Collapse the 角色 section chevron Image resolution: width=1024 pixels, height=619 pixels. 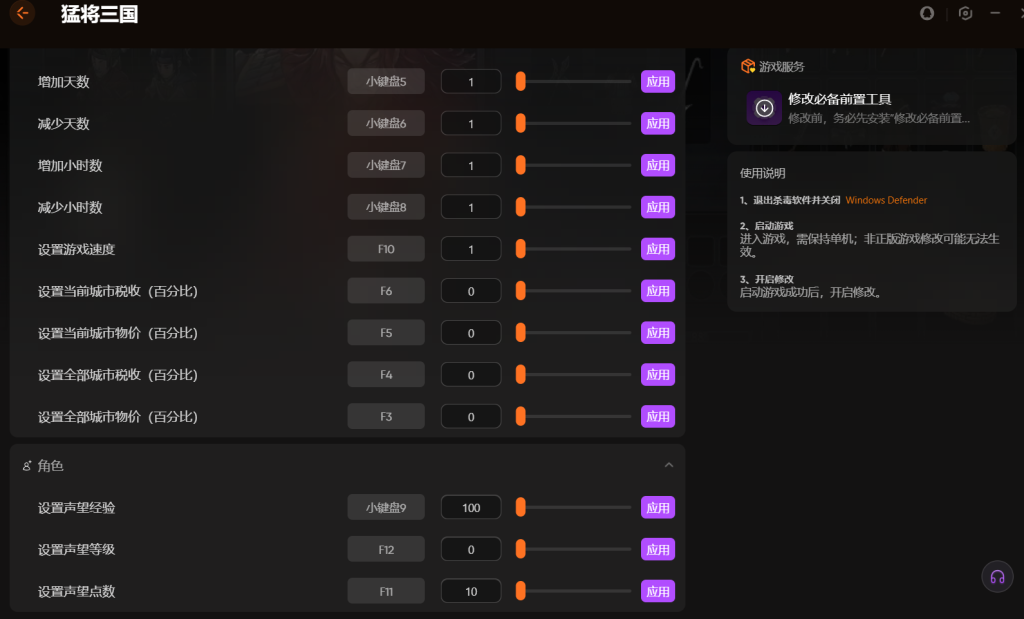coord(669,465)
